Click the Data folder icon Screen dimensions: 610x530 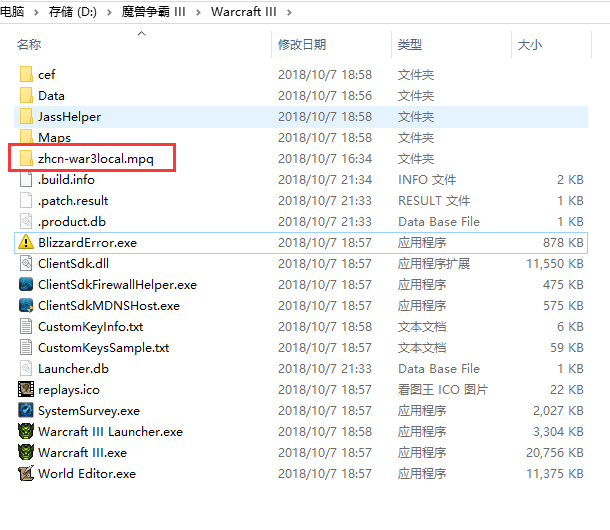point(26,95)
